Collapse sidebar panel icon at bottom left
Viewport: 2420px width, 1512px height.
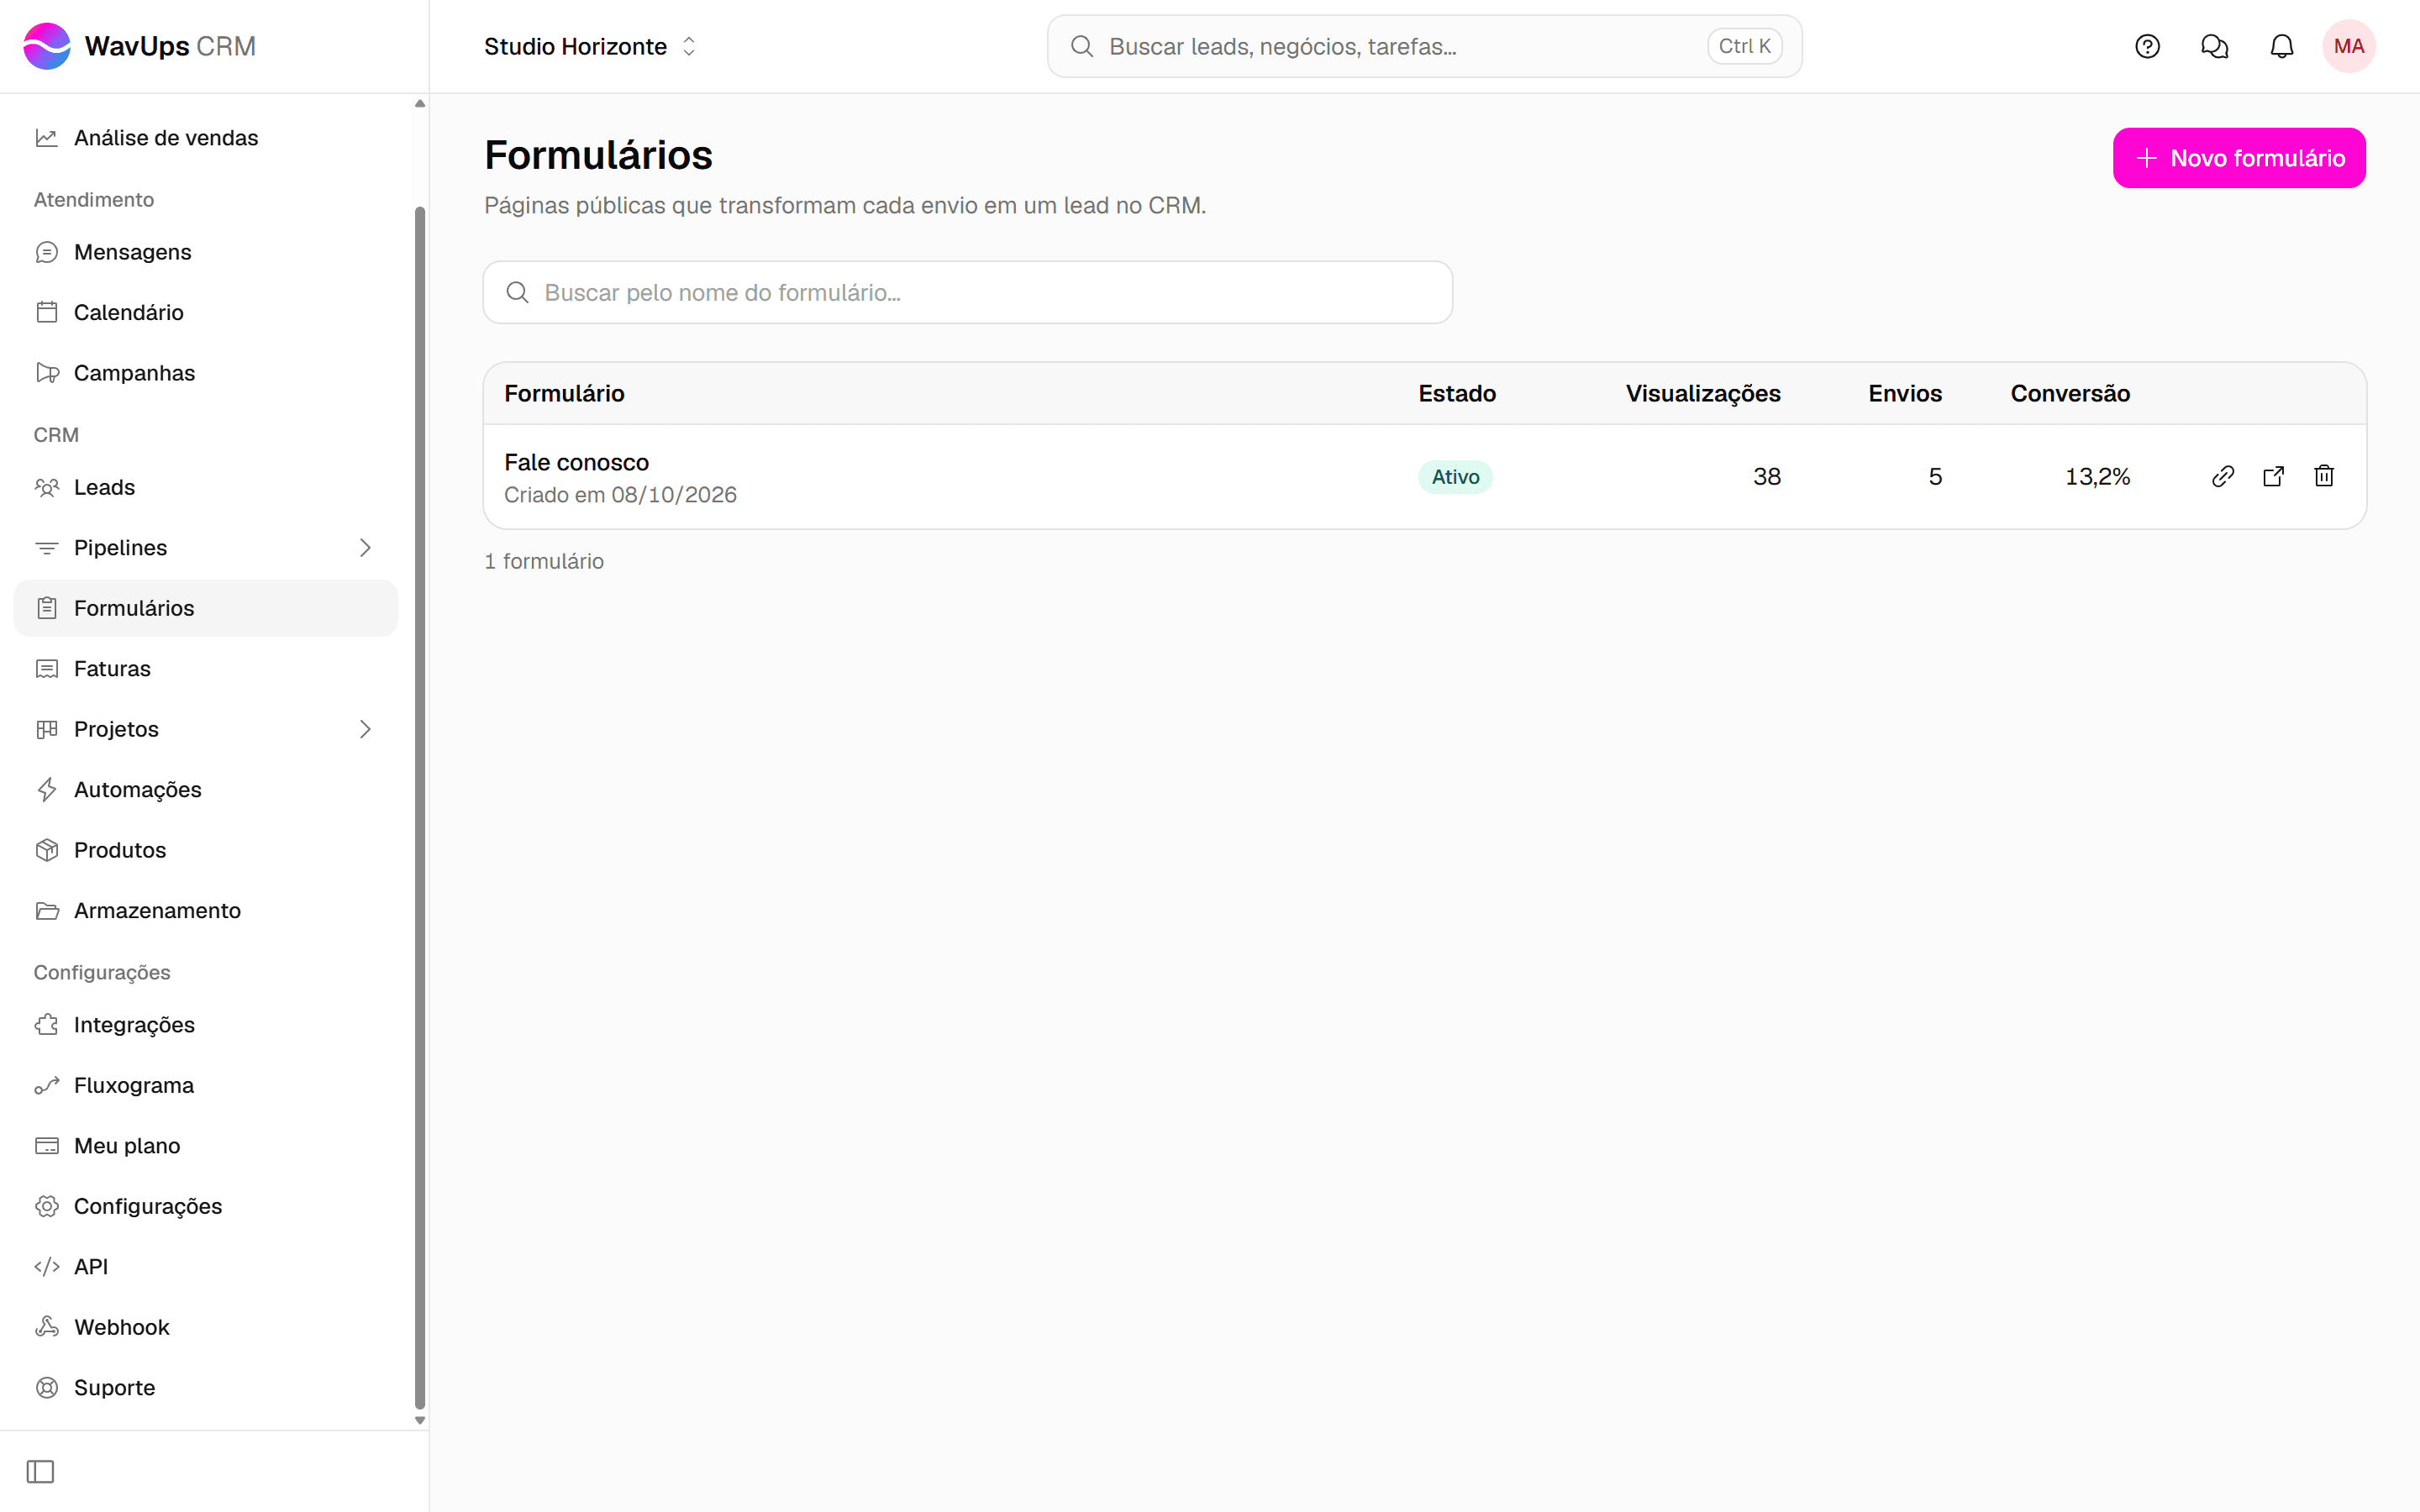click(x=40, y=1471)
